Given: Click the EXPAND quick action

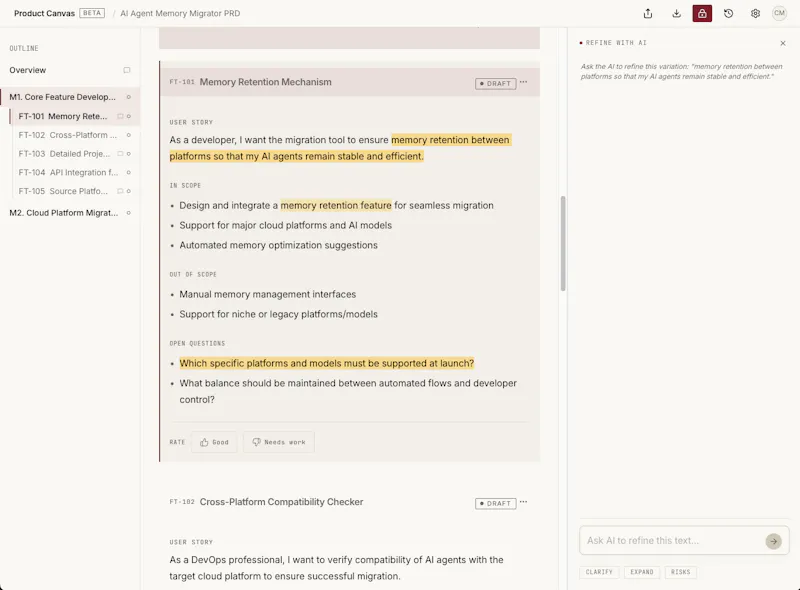Looking at the screenshot, I should tap(642, 572).
